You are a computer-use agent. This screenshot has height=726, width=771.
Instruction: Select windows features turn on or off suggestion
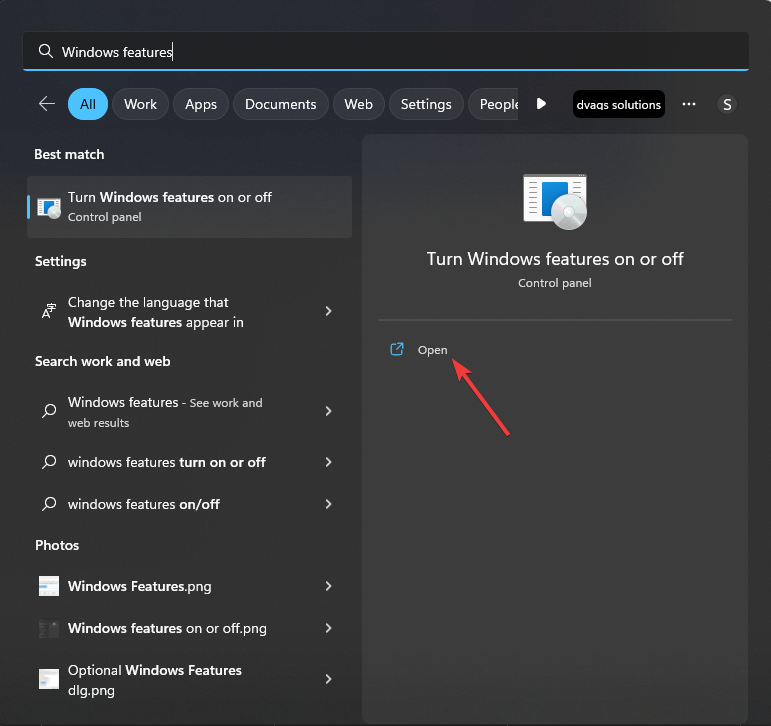pyautogui.click(x=189, y=462)
